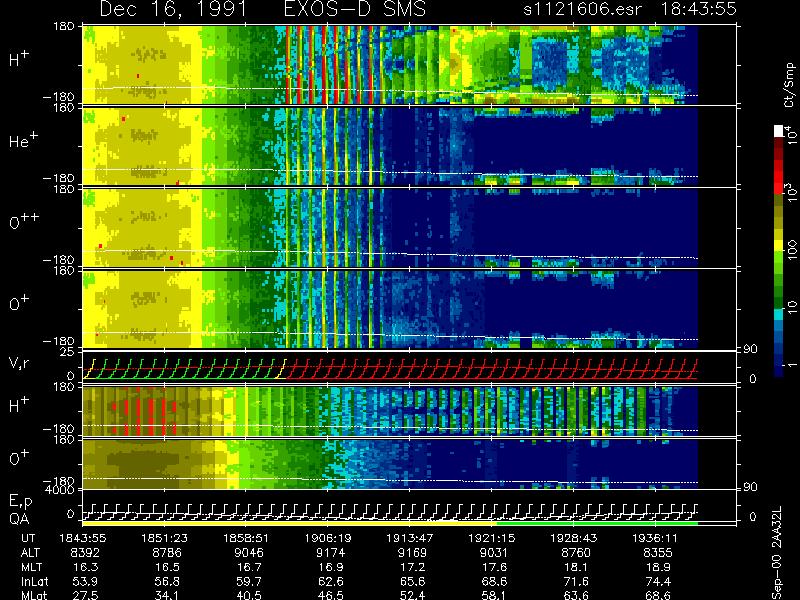The height and width of the screenshot is (600, 800).
Task: Pick MLT value '16.3'
Action: (x=85, y=567)
